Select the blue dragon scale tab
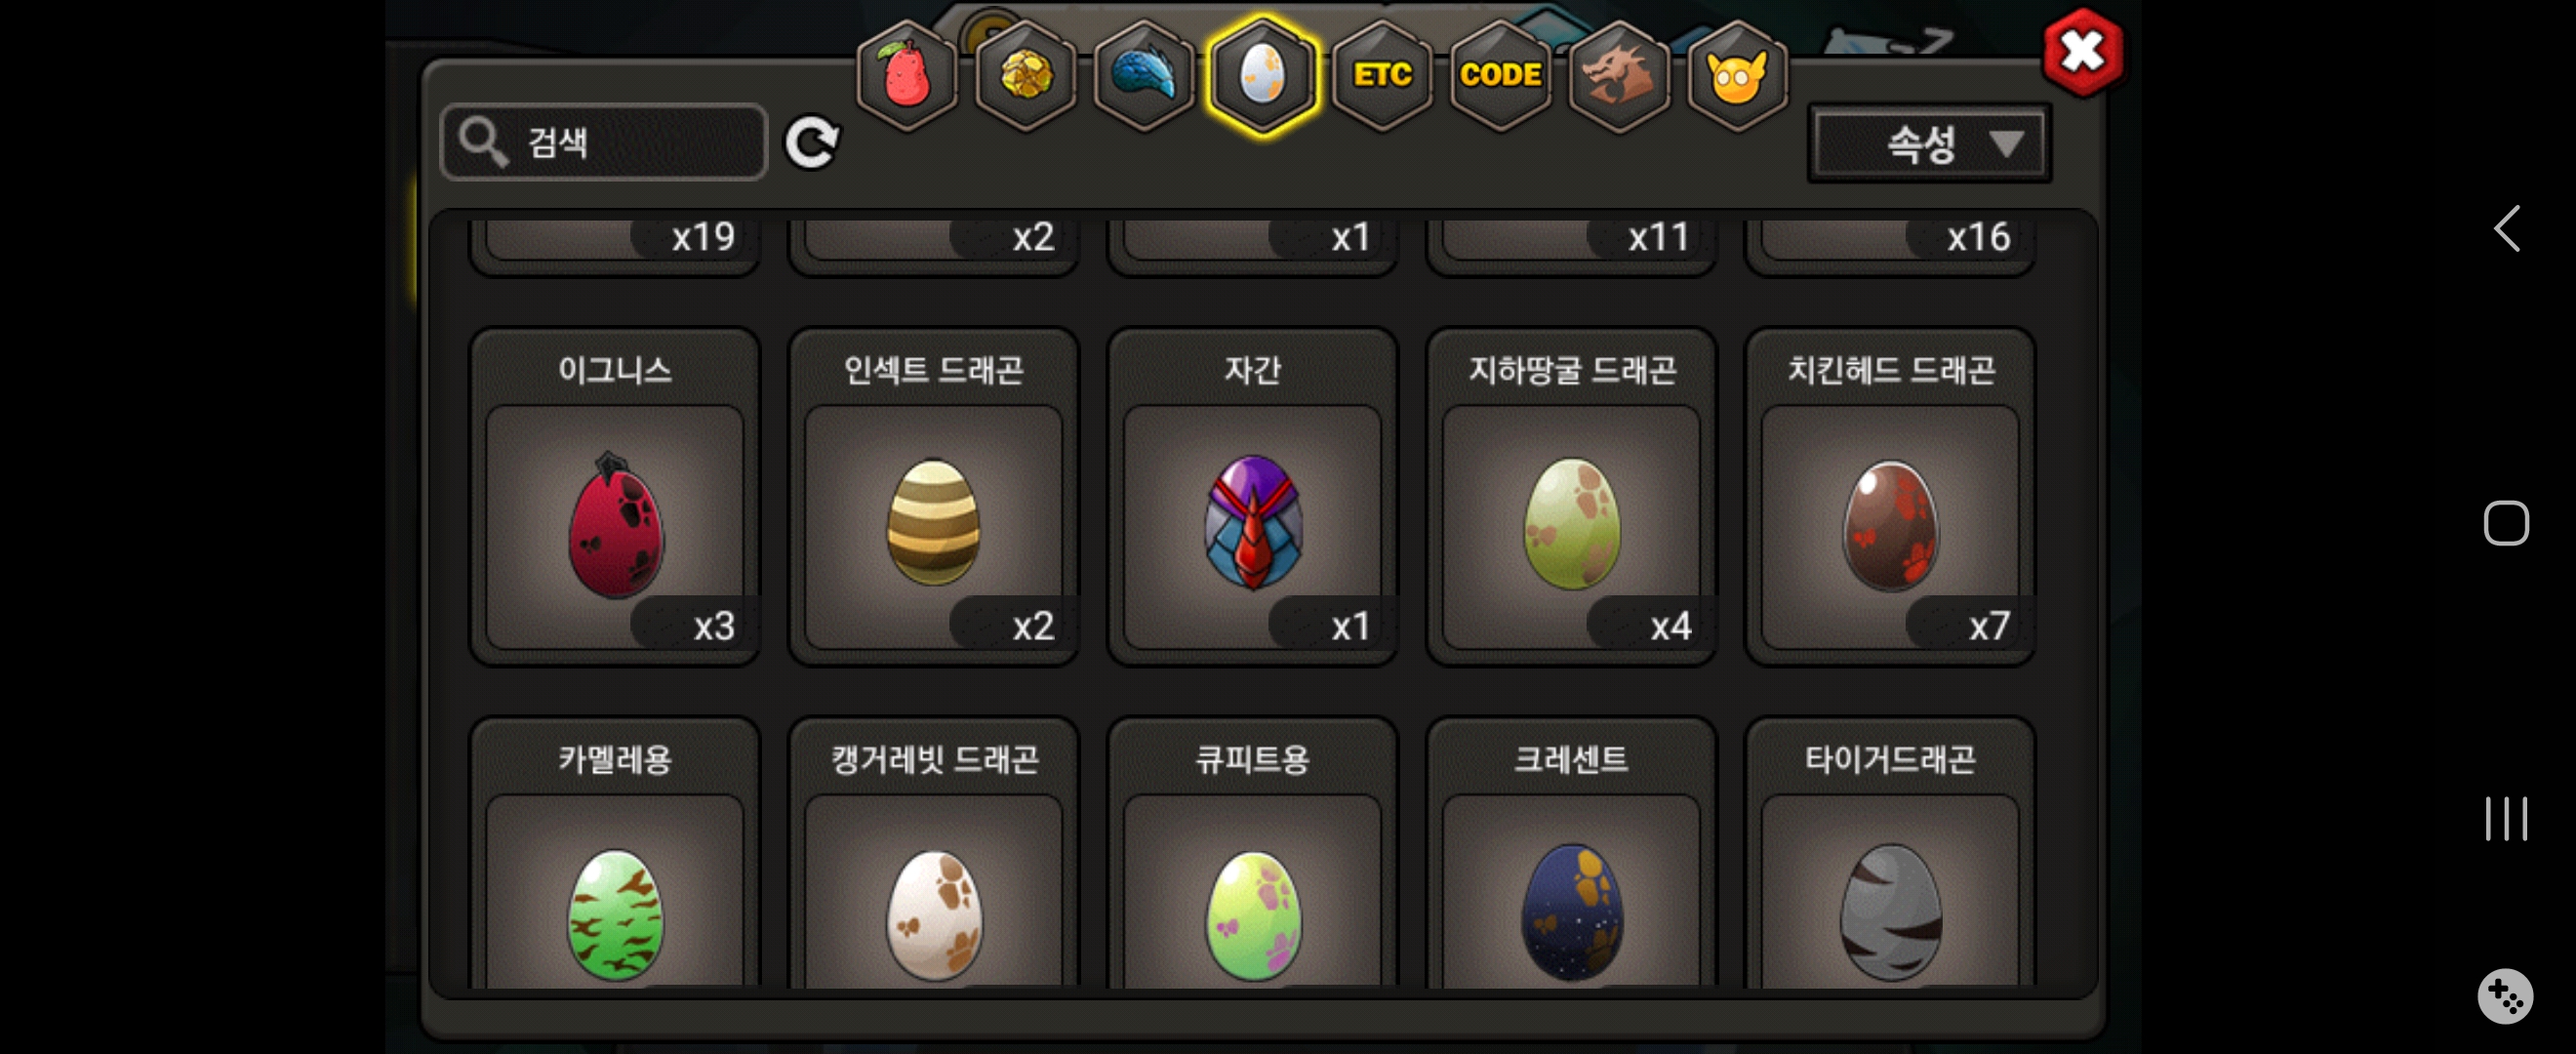The width and height of the screenshot is (2576, 1054). pyautogui.click(x=1143, y=74)
